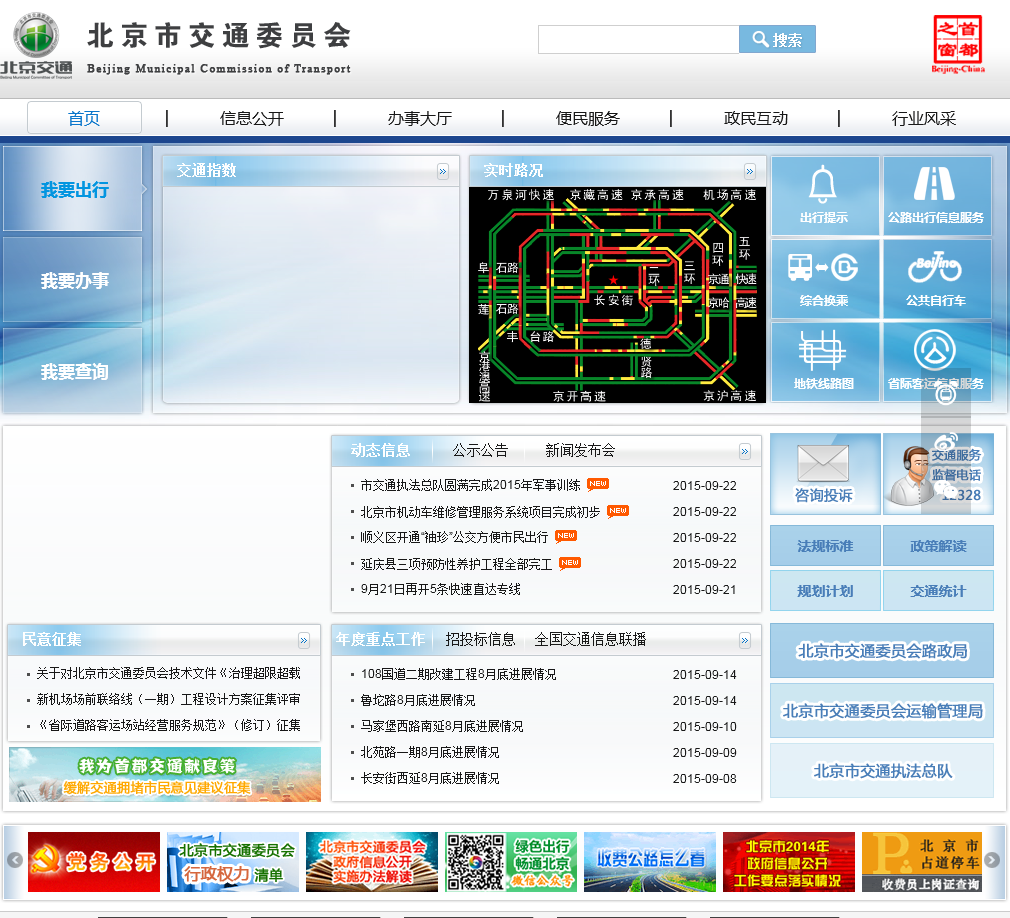This screenshot has width=1010, height=918.
Task: Click the round icon atop the floating sidebar
Action: (x=946, y=393)
